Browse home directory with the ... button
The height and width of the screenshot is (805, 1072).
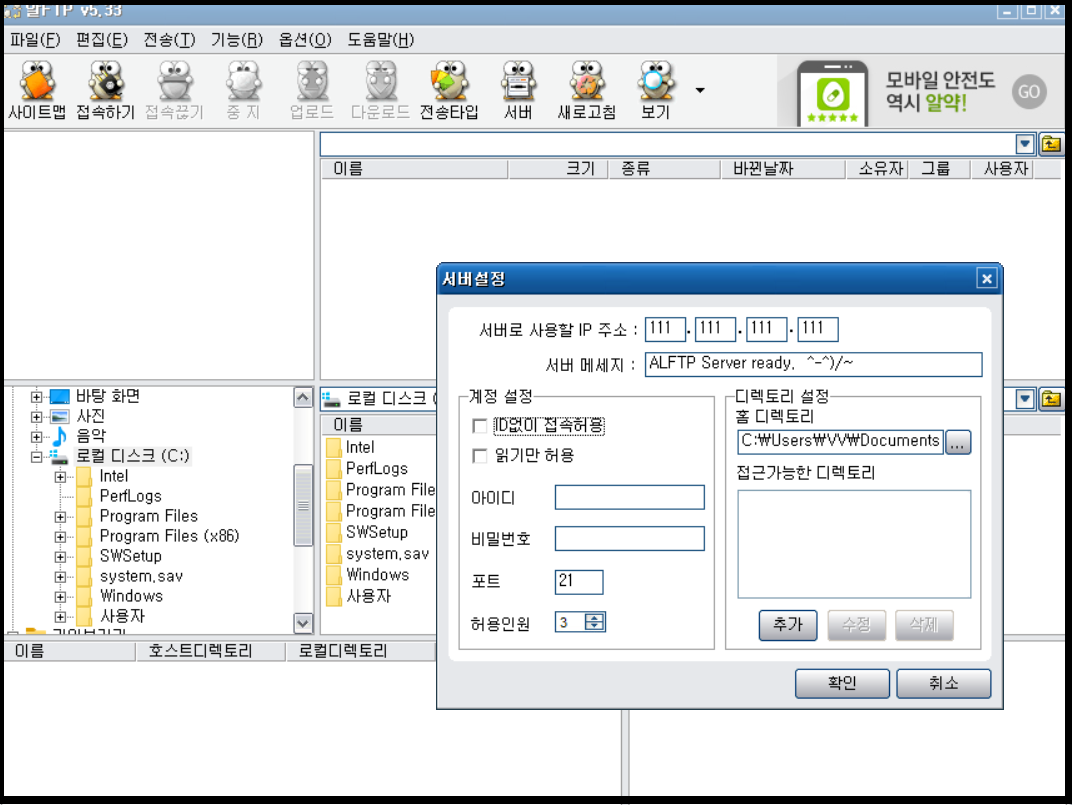958,443
